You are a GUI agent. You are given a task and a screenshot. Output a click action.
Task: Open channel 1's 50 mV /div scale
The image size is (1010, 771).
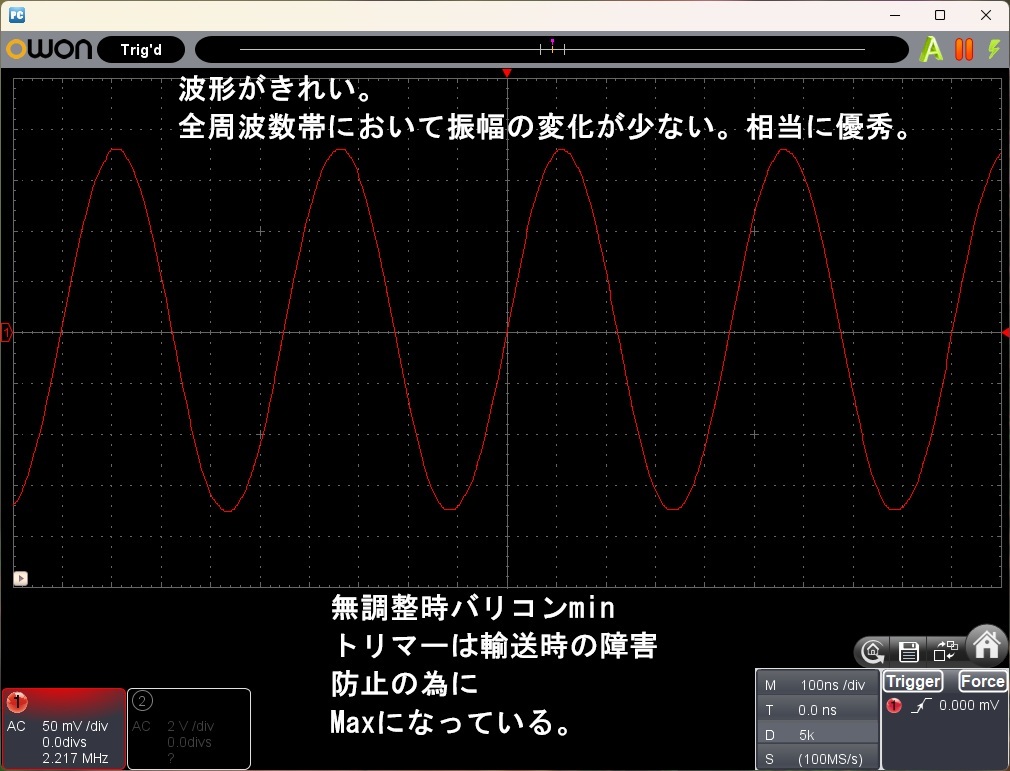pos(75,726)
